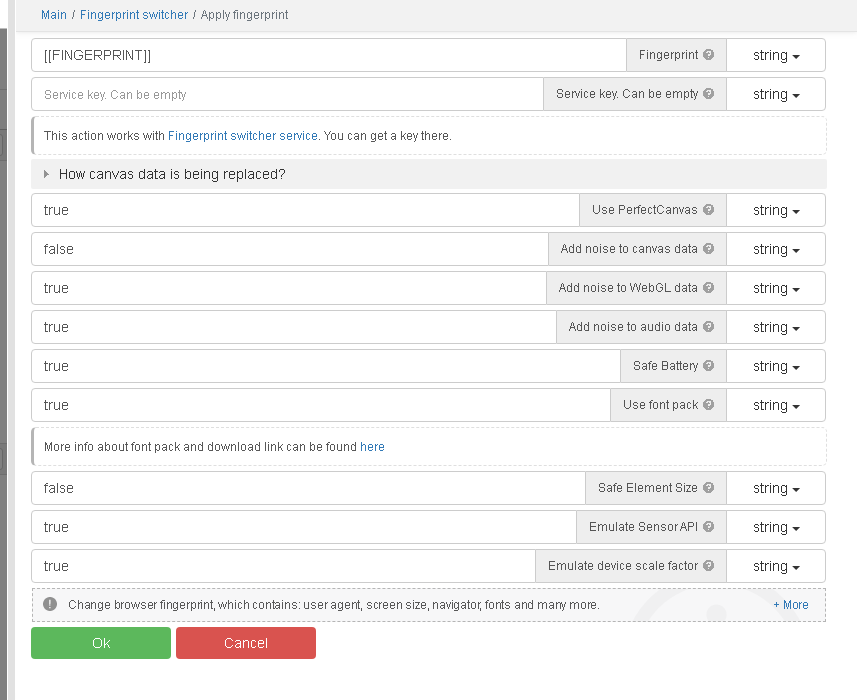The height and width of the screenshot is (700, 857).
Task: Open string type dropdown for Fingerprint field
Action: pos(776,55)
